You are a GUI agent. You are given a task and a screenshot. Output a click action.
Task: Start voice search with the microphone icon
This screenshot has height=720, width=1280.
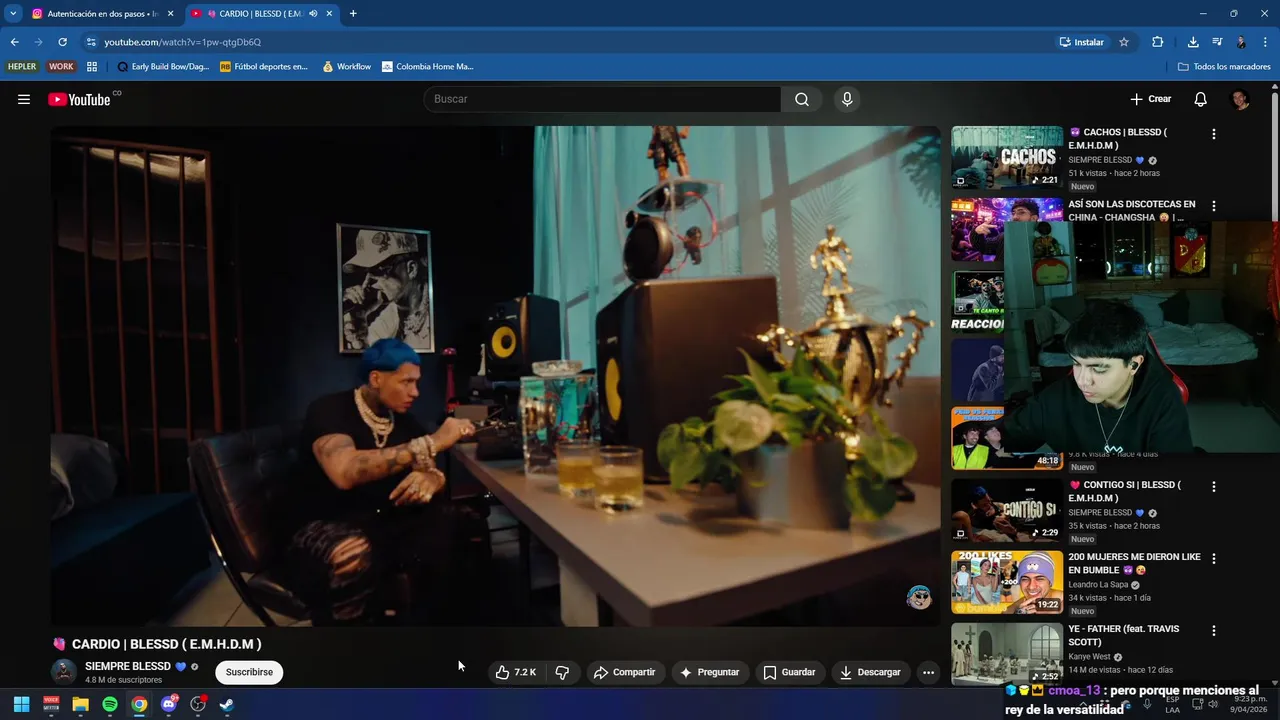pyautogui.click(x=847, y=99)
